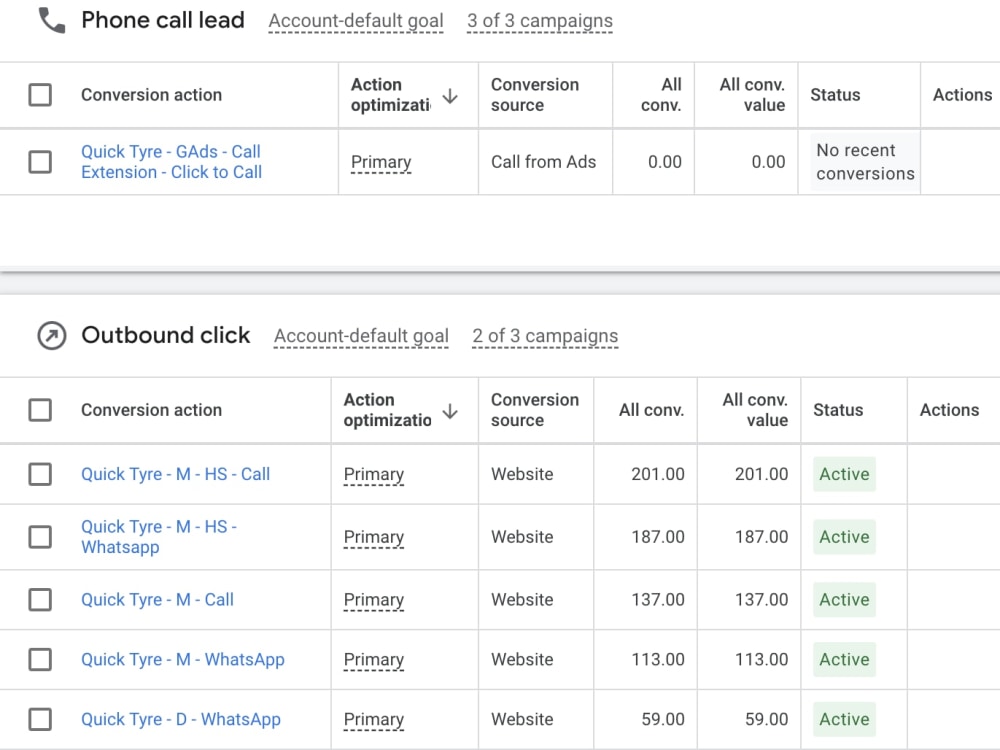
Task: Open 2 of 3 campaigns selector
Action: pos(545,336)
